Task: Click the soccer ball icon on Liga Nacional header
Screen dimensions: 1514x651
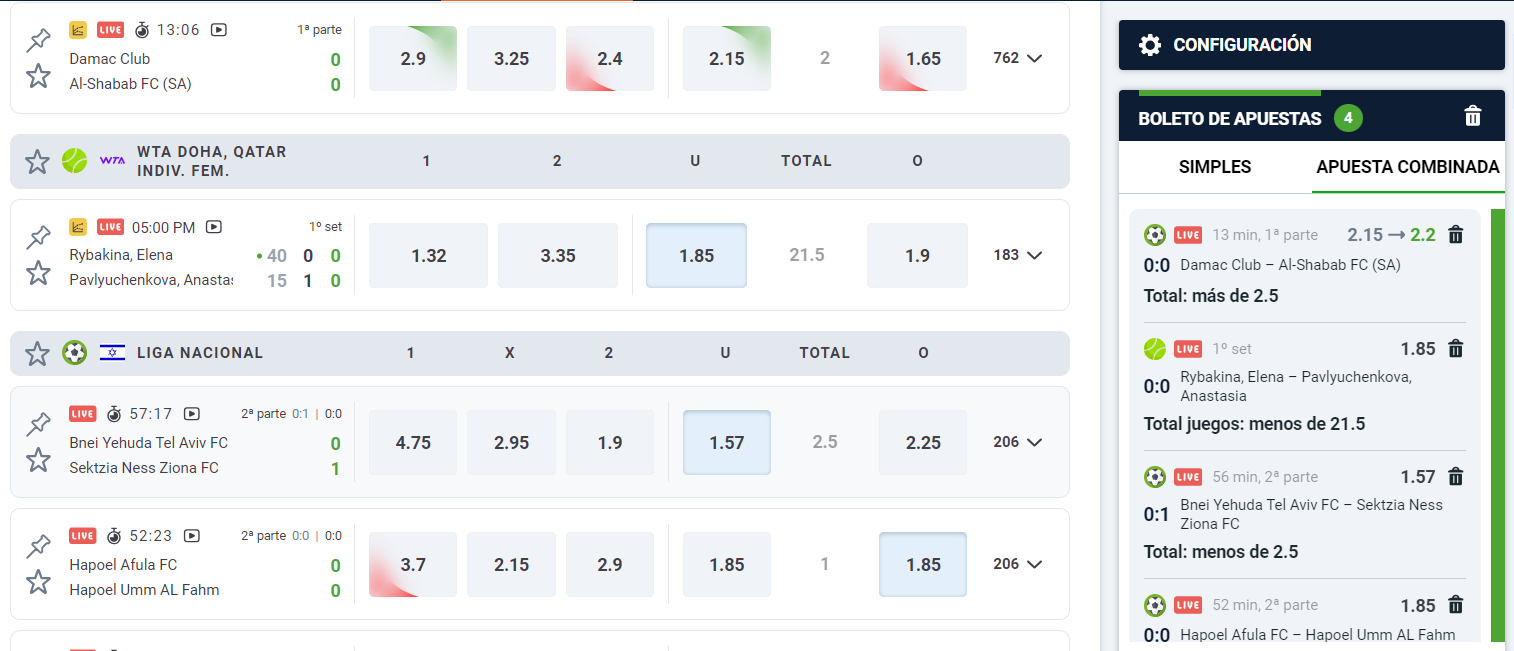Action: point(74,353)
